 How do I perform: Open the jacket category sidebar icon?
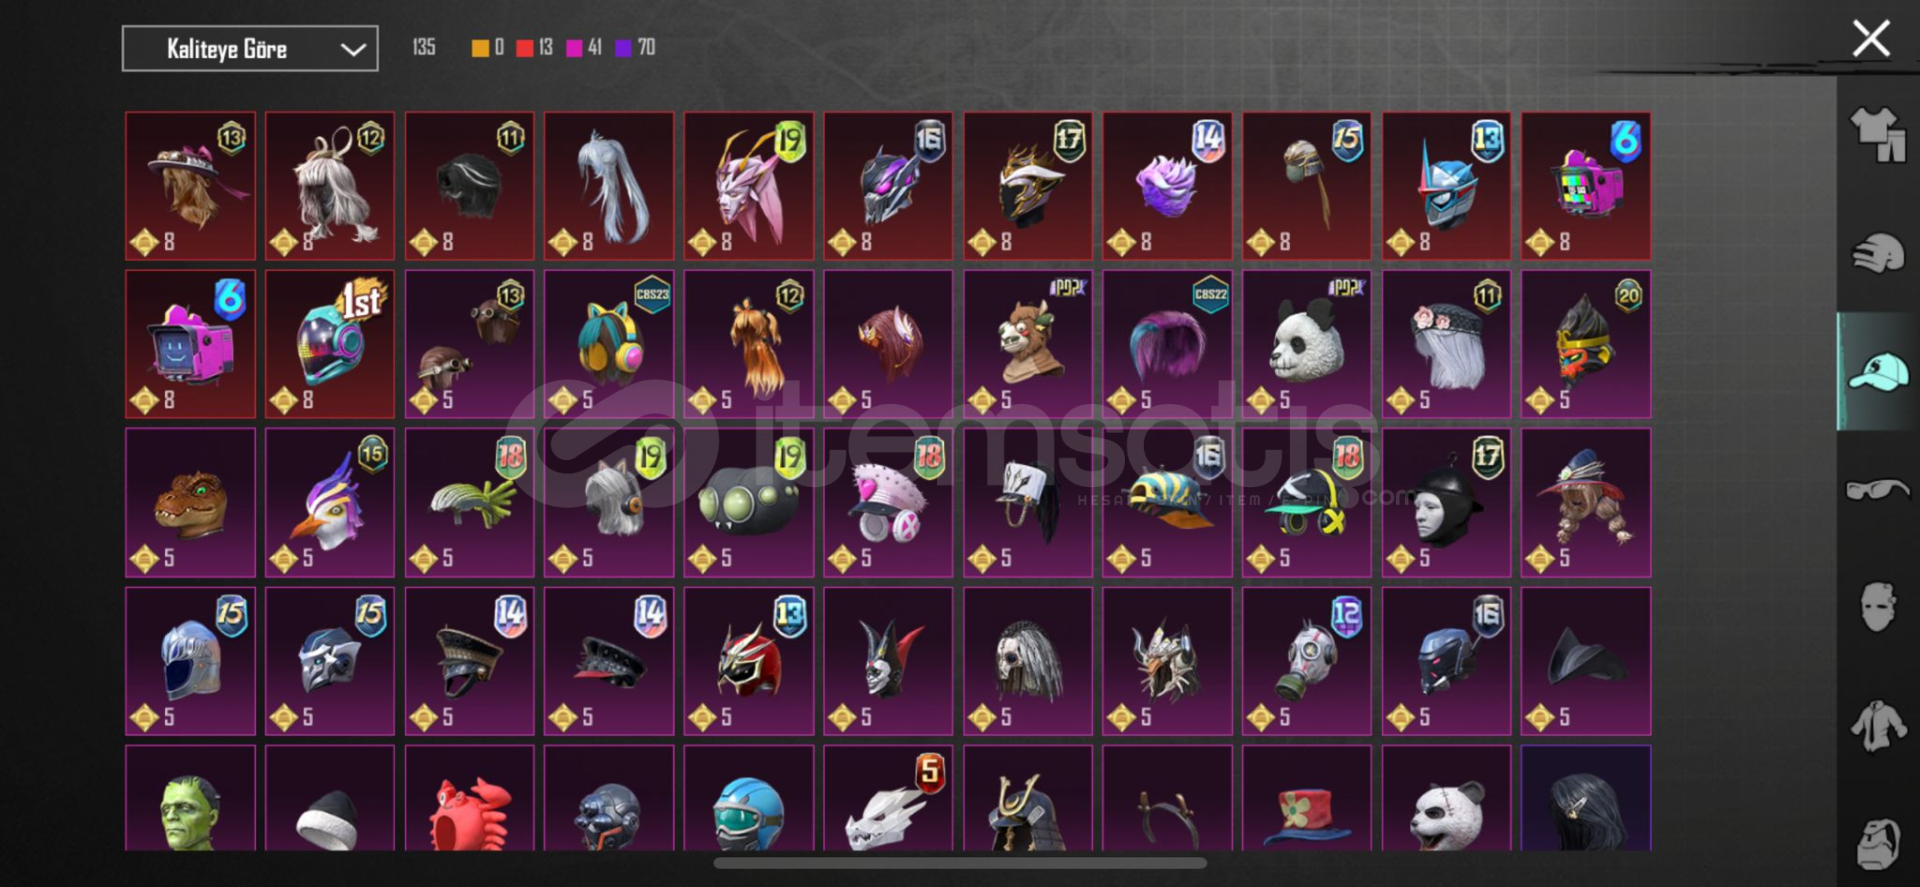tap(1877, 725)
